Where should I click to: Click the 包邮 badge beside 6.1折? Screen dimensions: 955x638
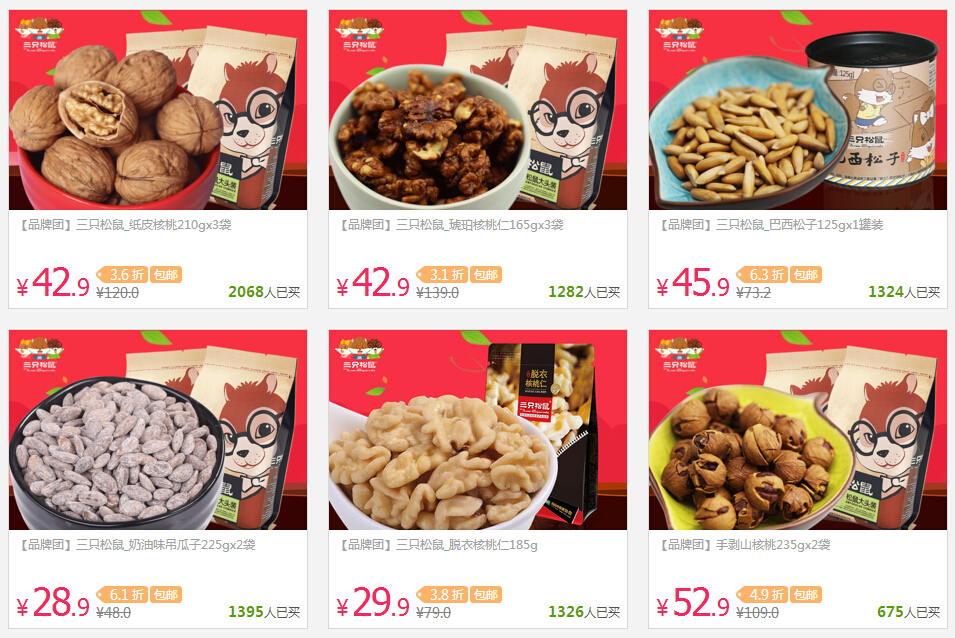pos(166,595)
